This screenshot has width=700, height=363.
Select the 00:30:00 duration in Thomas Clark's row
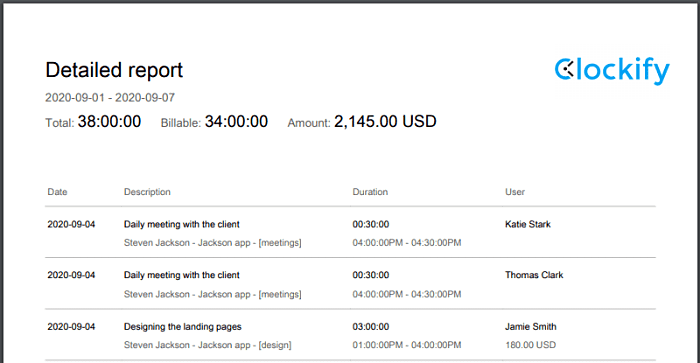click(371, 275)
